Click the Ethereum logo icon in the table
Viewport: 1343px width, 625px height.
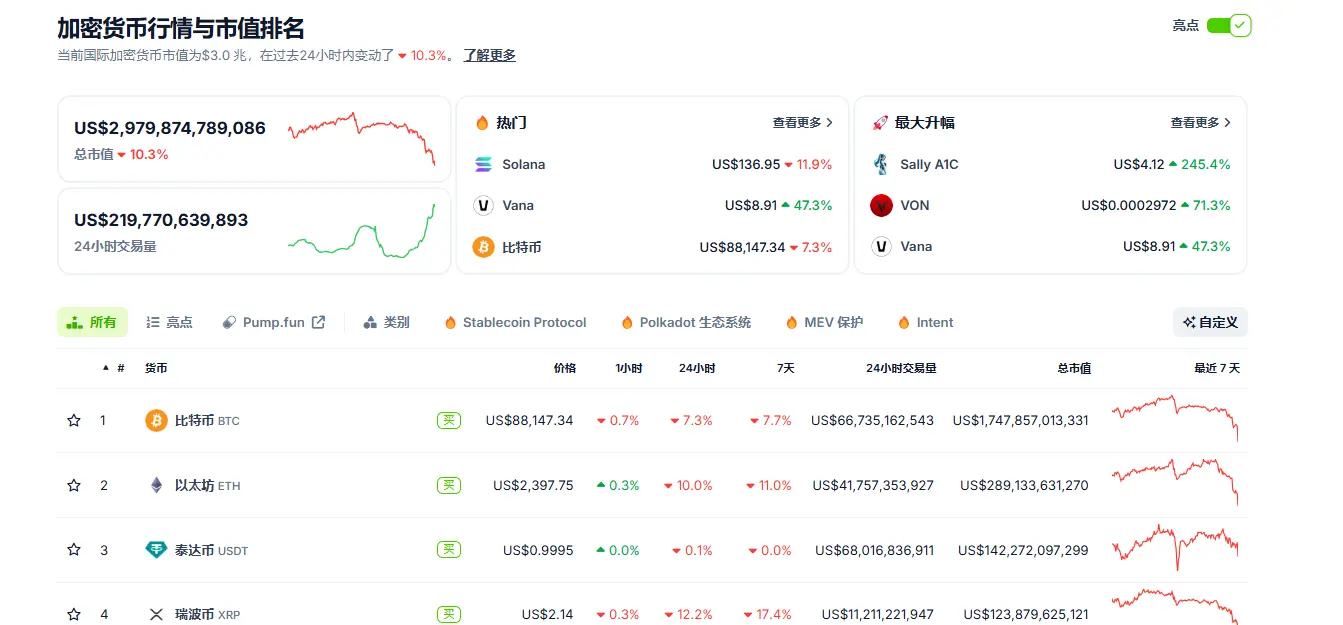tap(156, 485)
